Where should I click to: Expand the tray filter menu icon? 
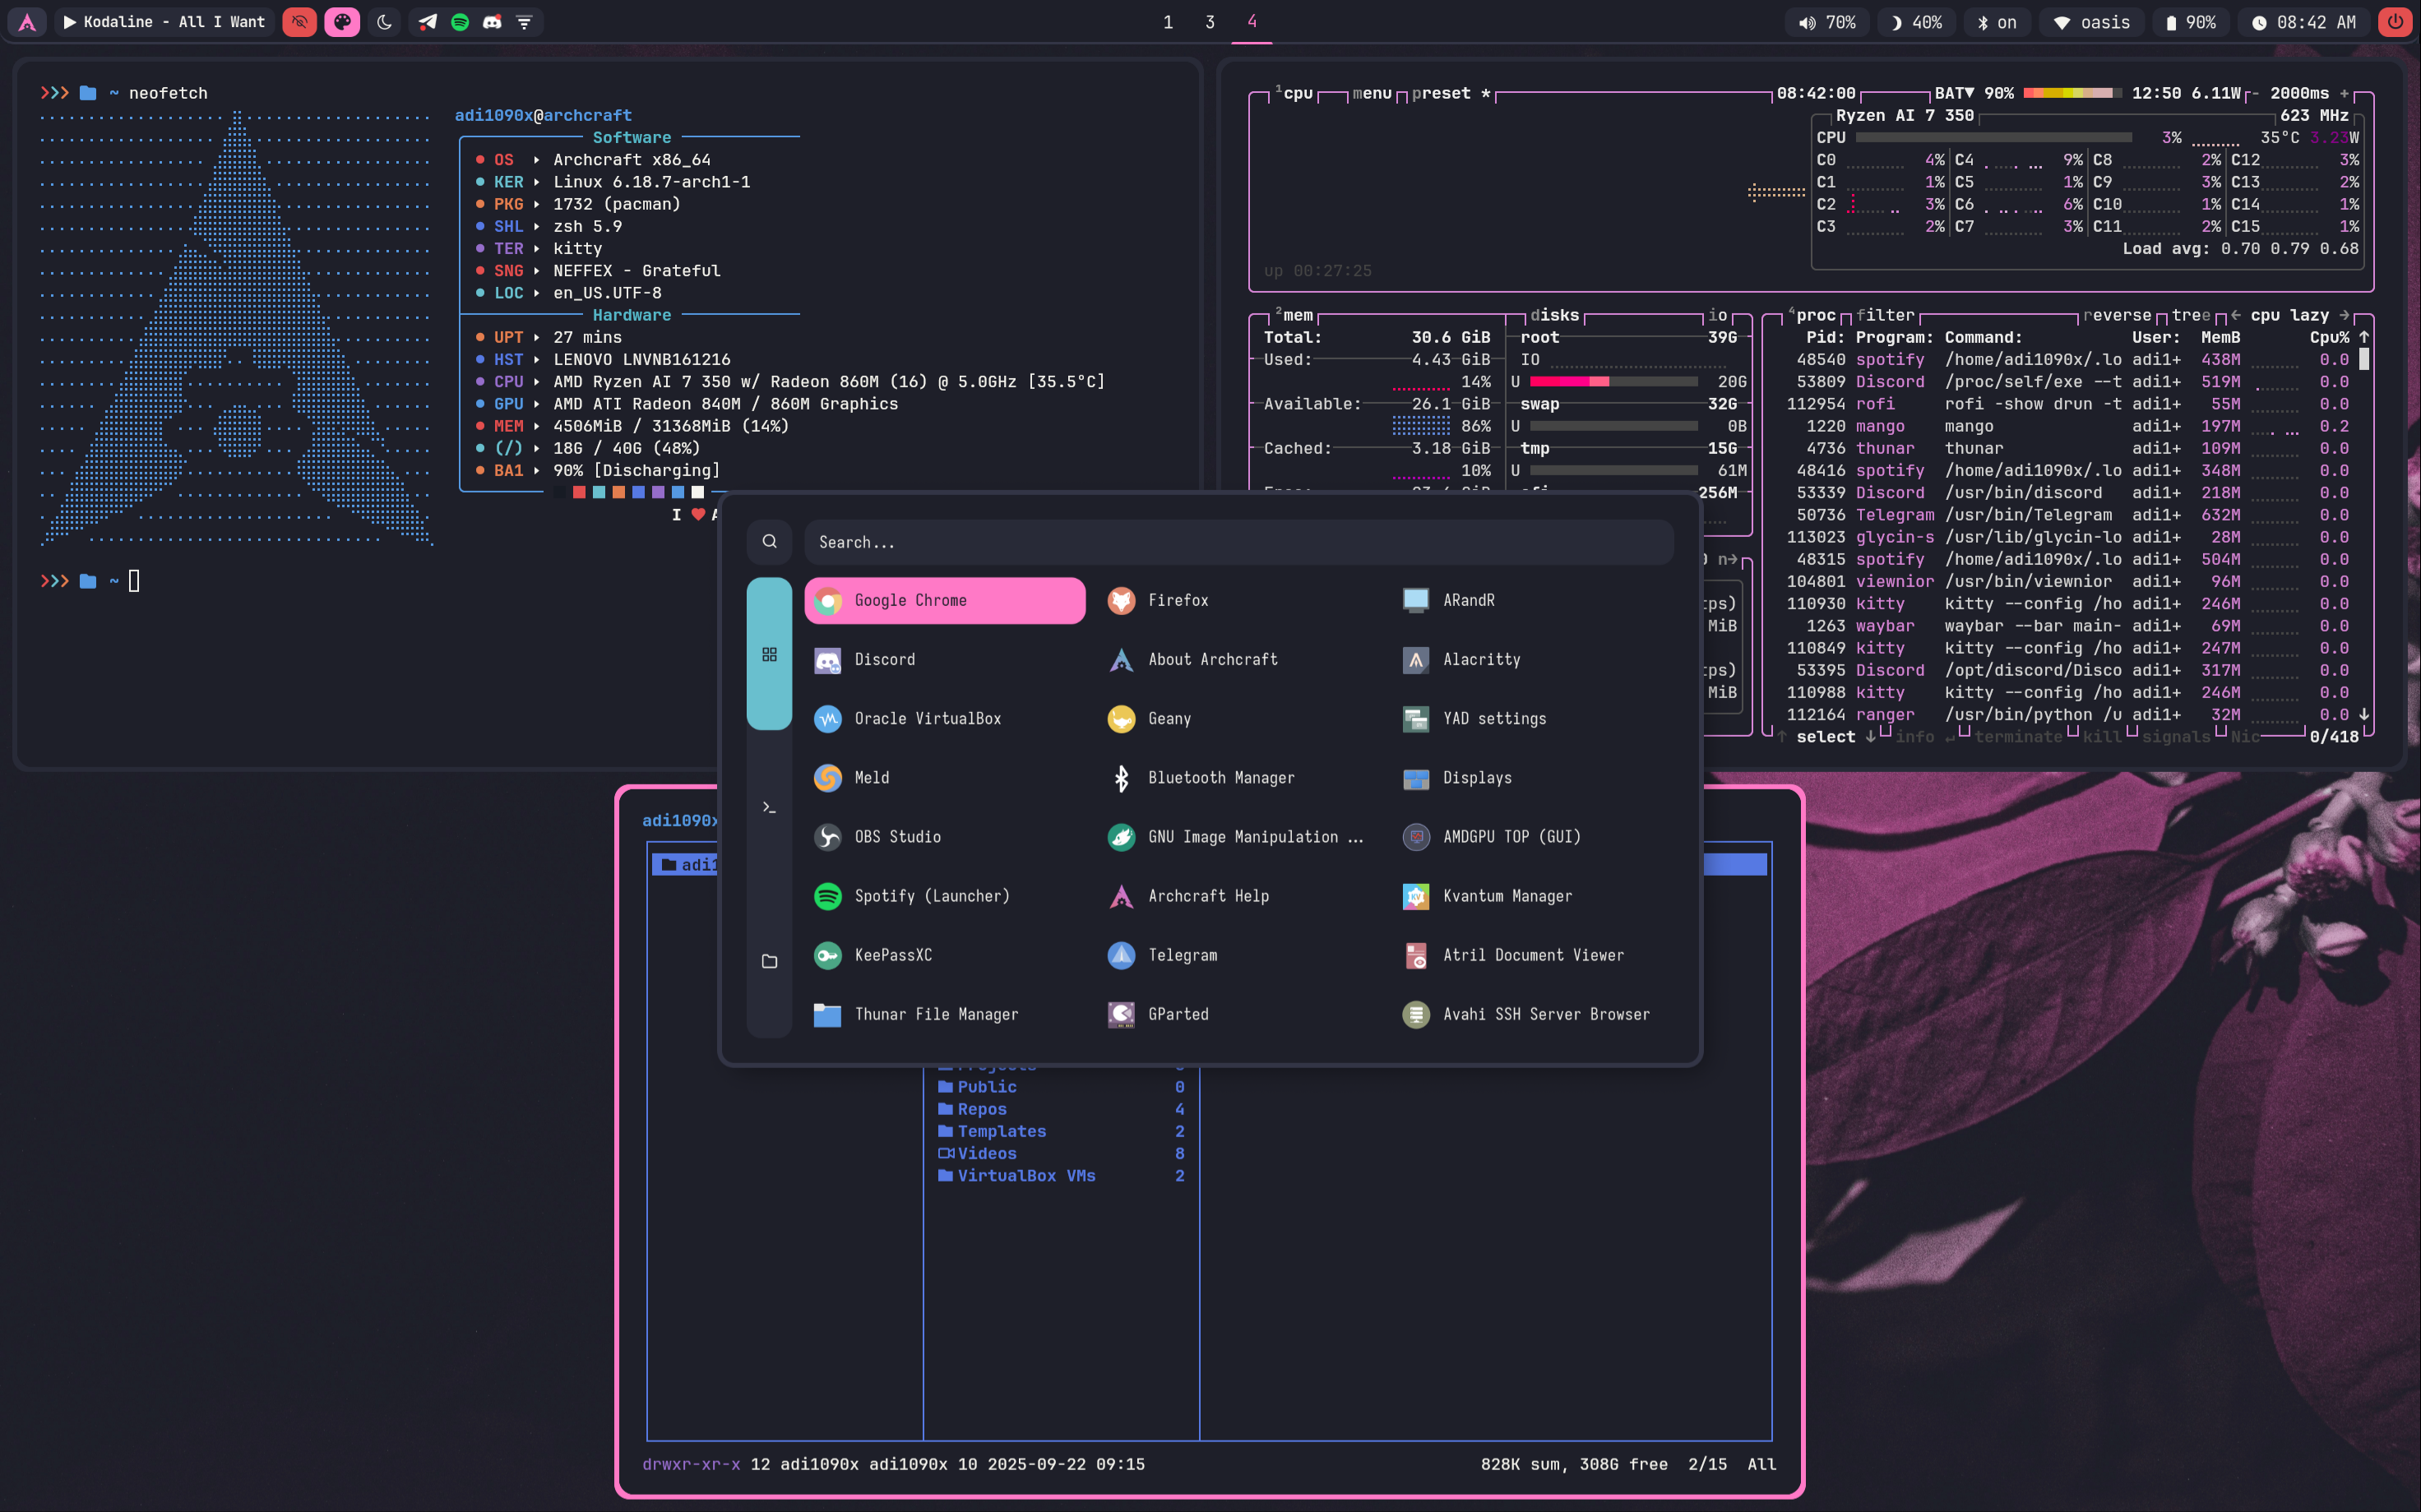tap(524, 22)
